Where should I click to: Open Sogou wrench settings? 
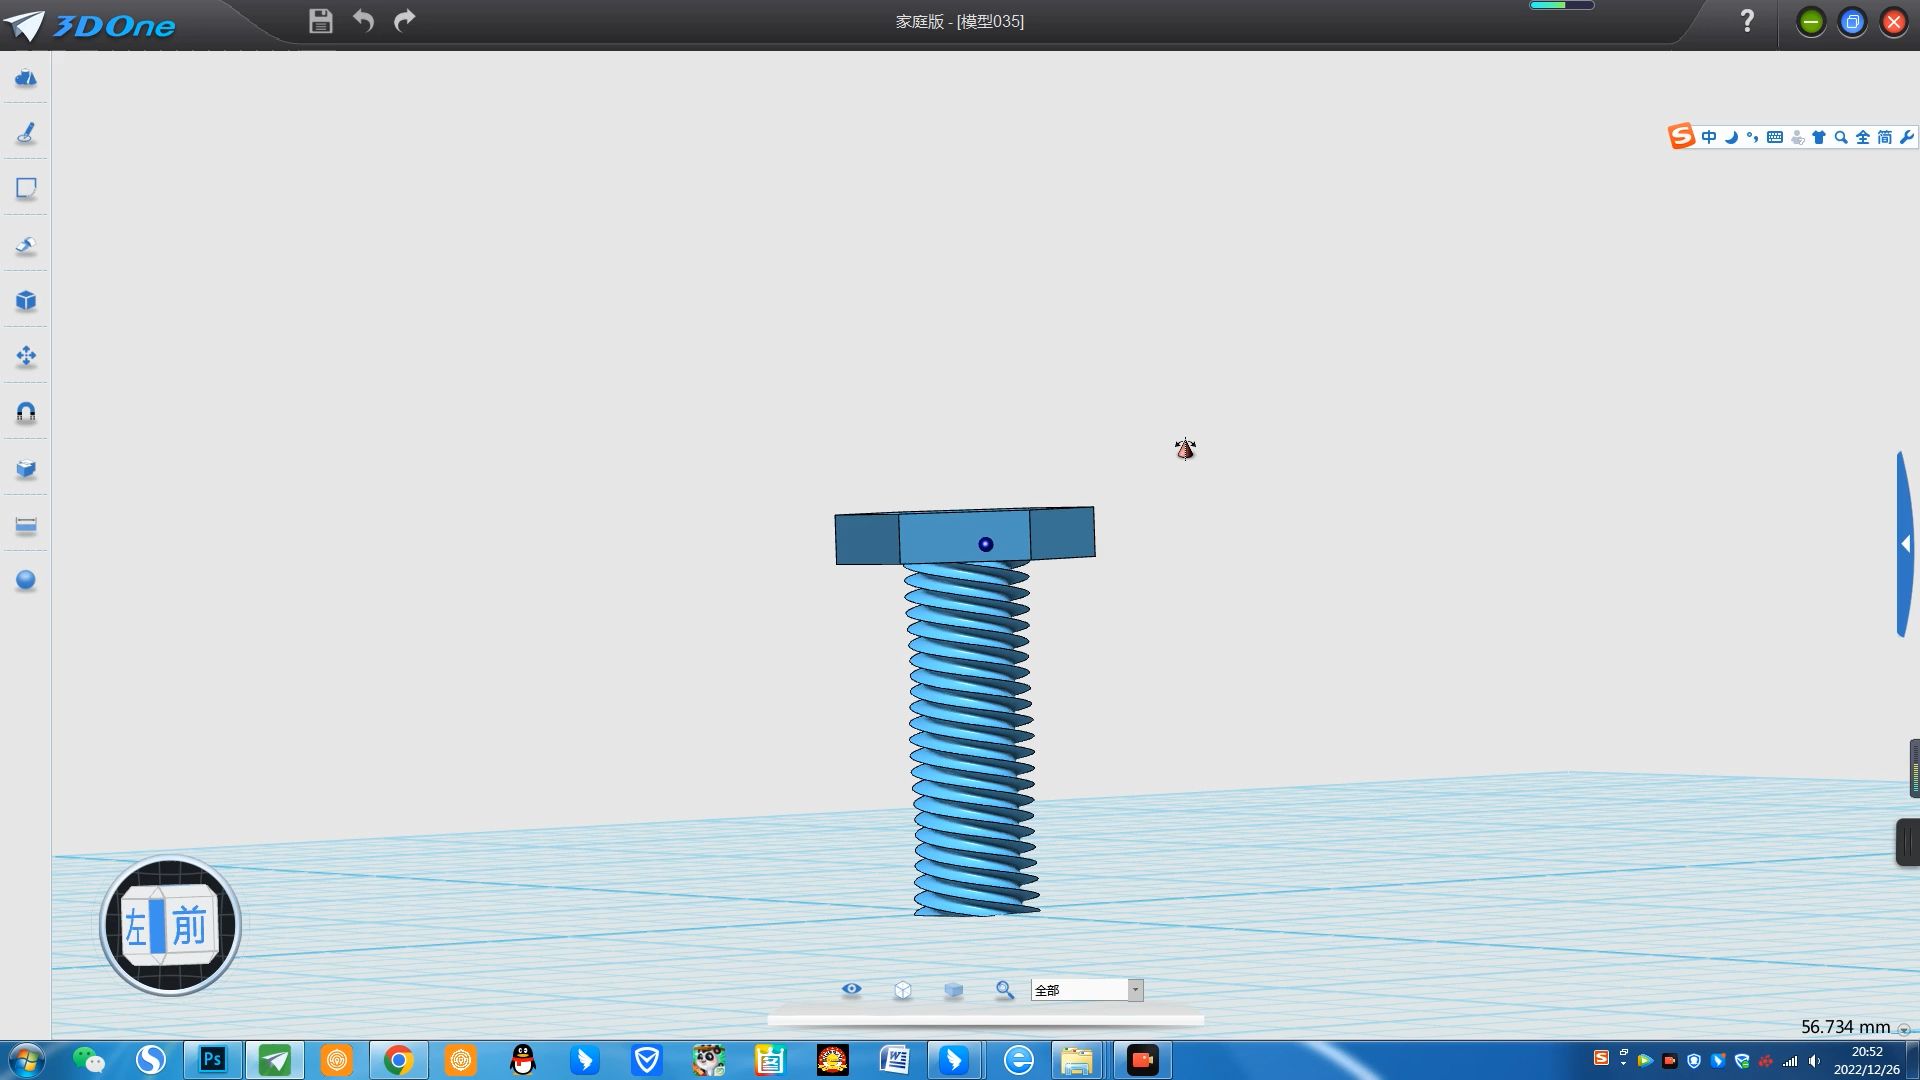tap(1907, 137)
